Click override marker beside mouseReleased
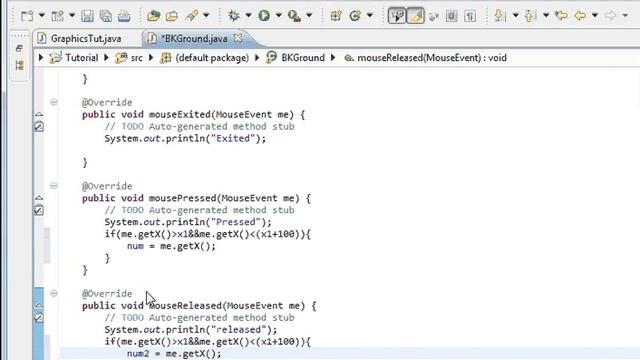 tap(39, 305)
